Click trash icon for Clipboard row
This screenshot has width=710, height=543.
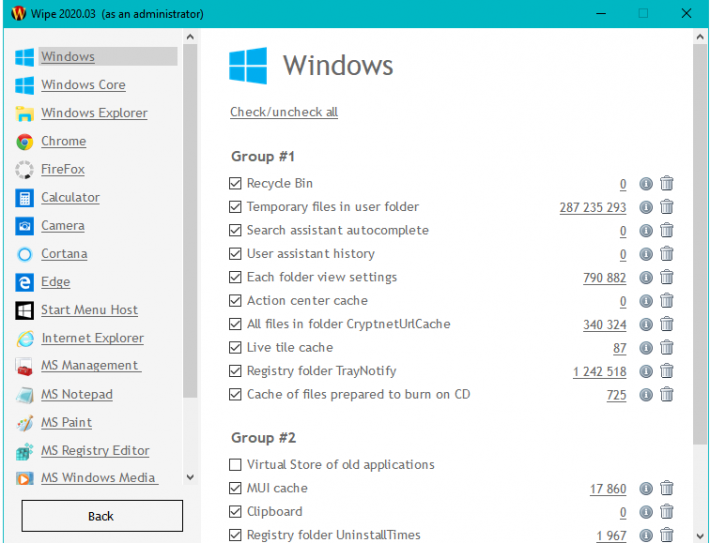(667, 512)
